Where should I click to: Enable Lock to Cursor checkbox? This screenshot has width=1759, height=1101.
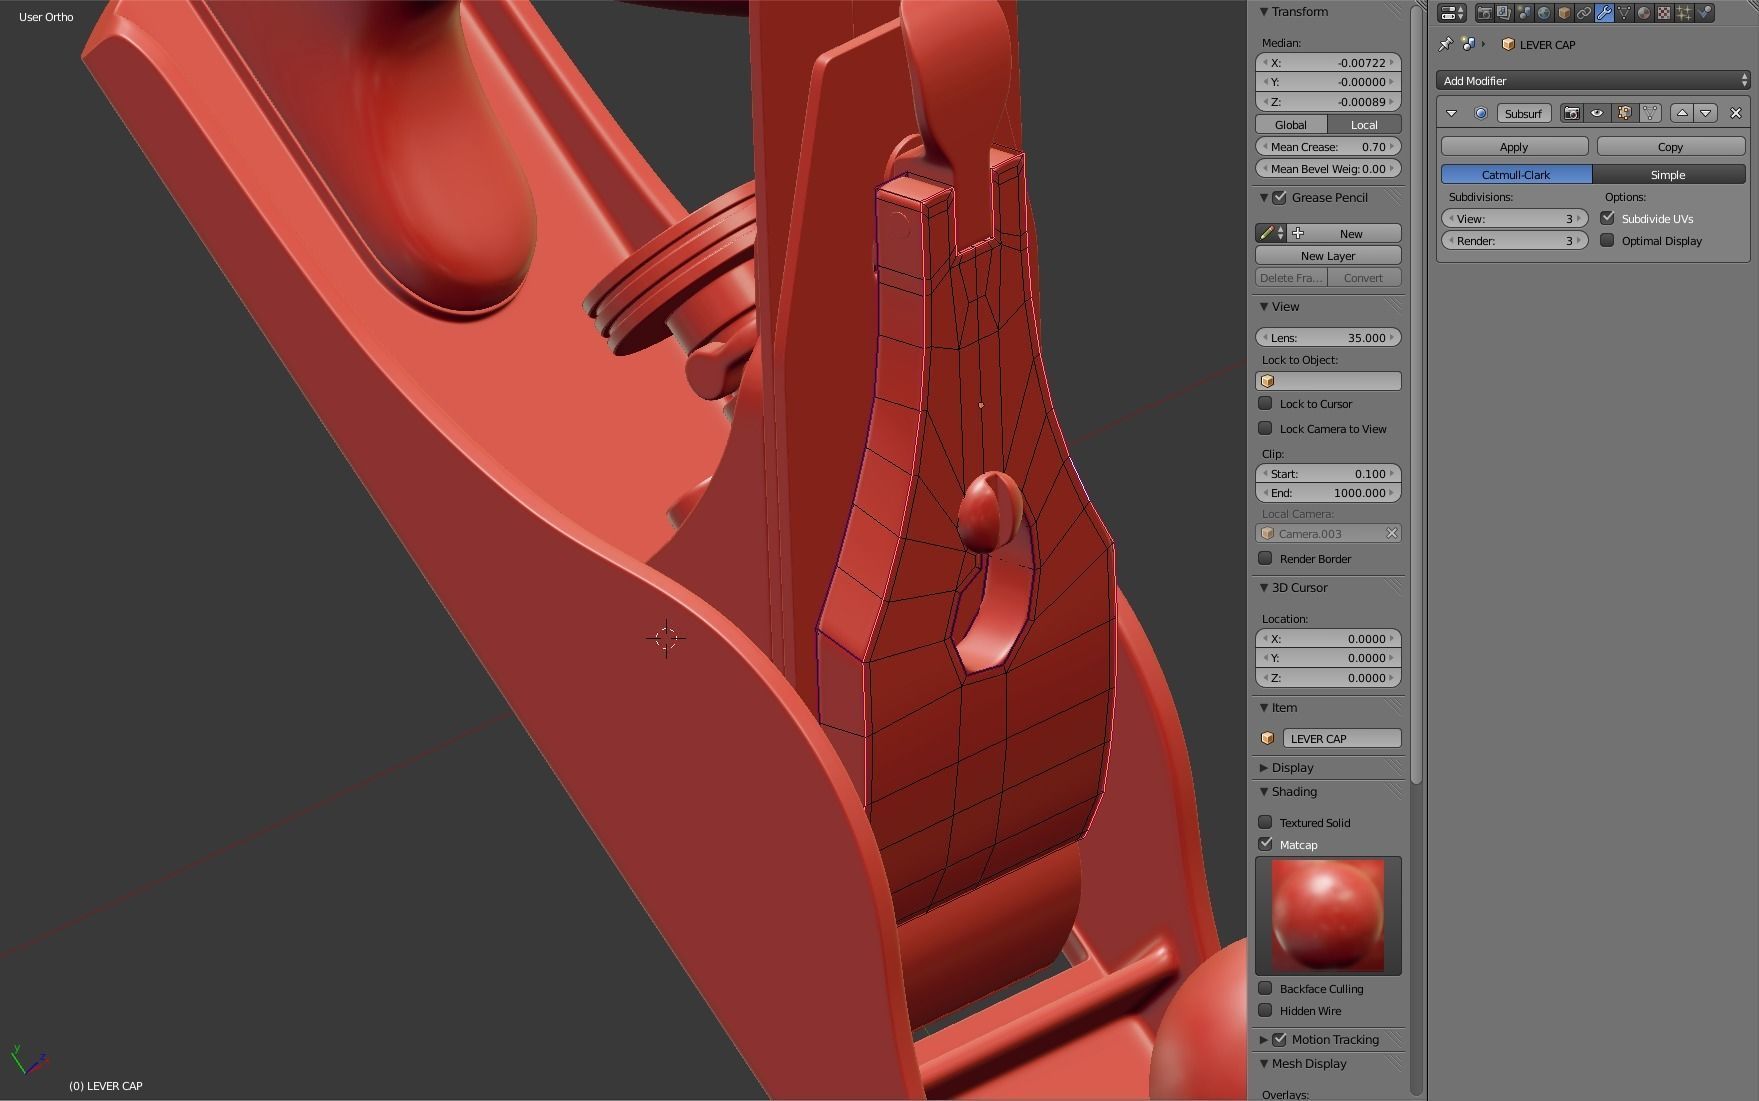point(1265,403)
